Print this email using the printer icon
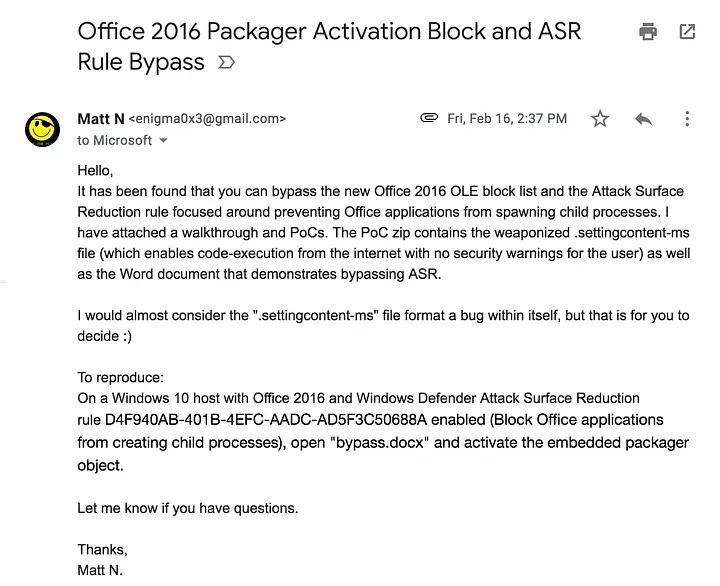Image resolution: width=720 pixels, height=586 pixels. click(x=648, y=32)
